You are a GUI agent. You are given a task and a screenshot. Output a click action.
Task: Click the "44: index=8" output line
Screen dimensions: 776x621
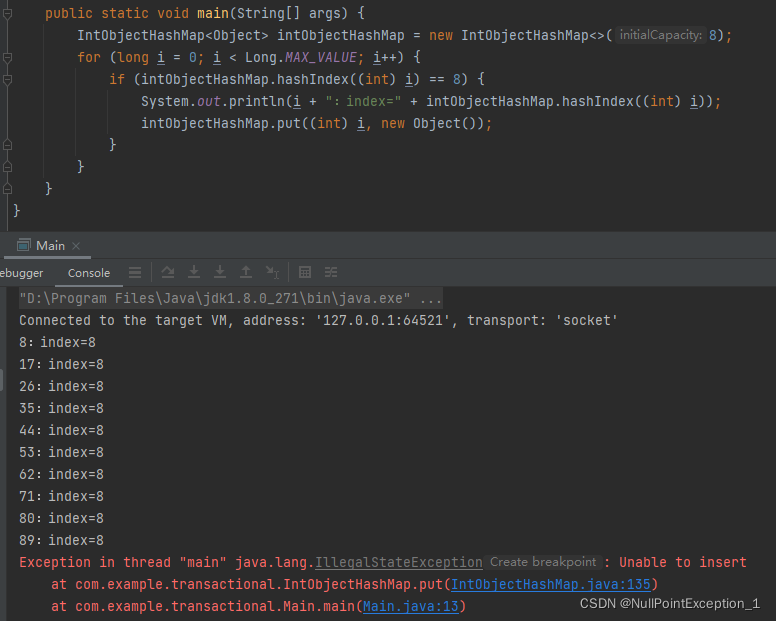pyautogui.click(x=61, y=430)
